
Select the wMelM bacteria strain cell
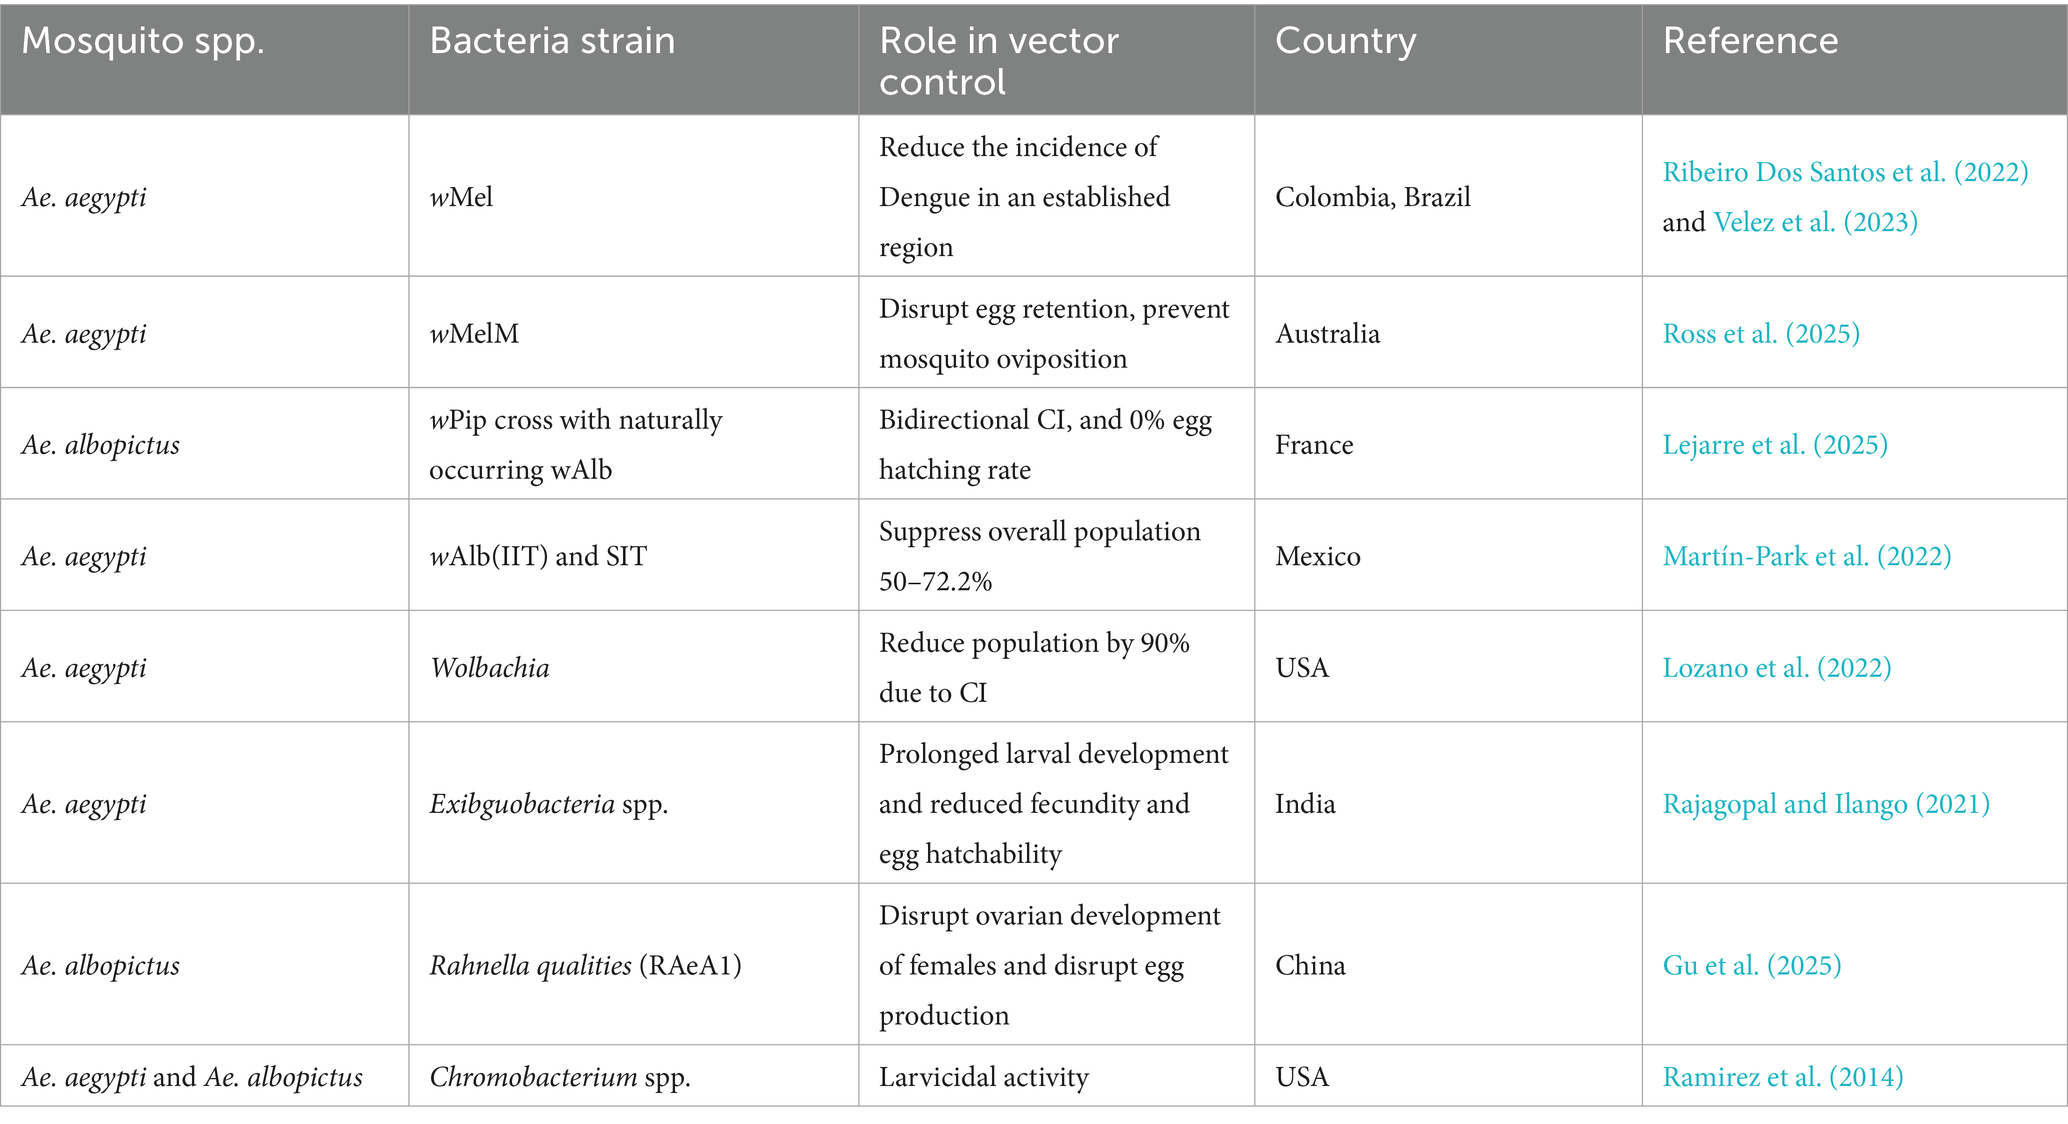474,333
